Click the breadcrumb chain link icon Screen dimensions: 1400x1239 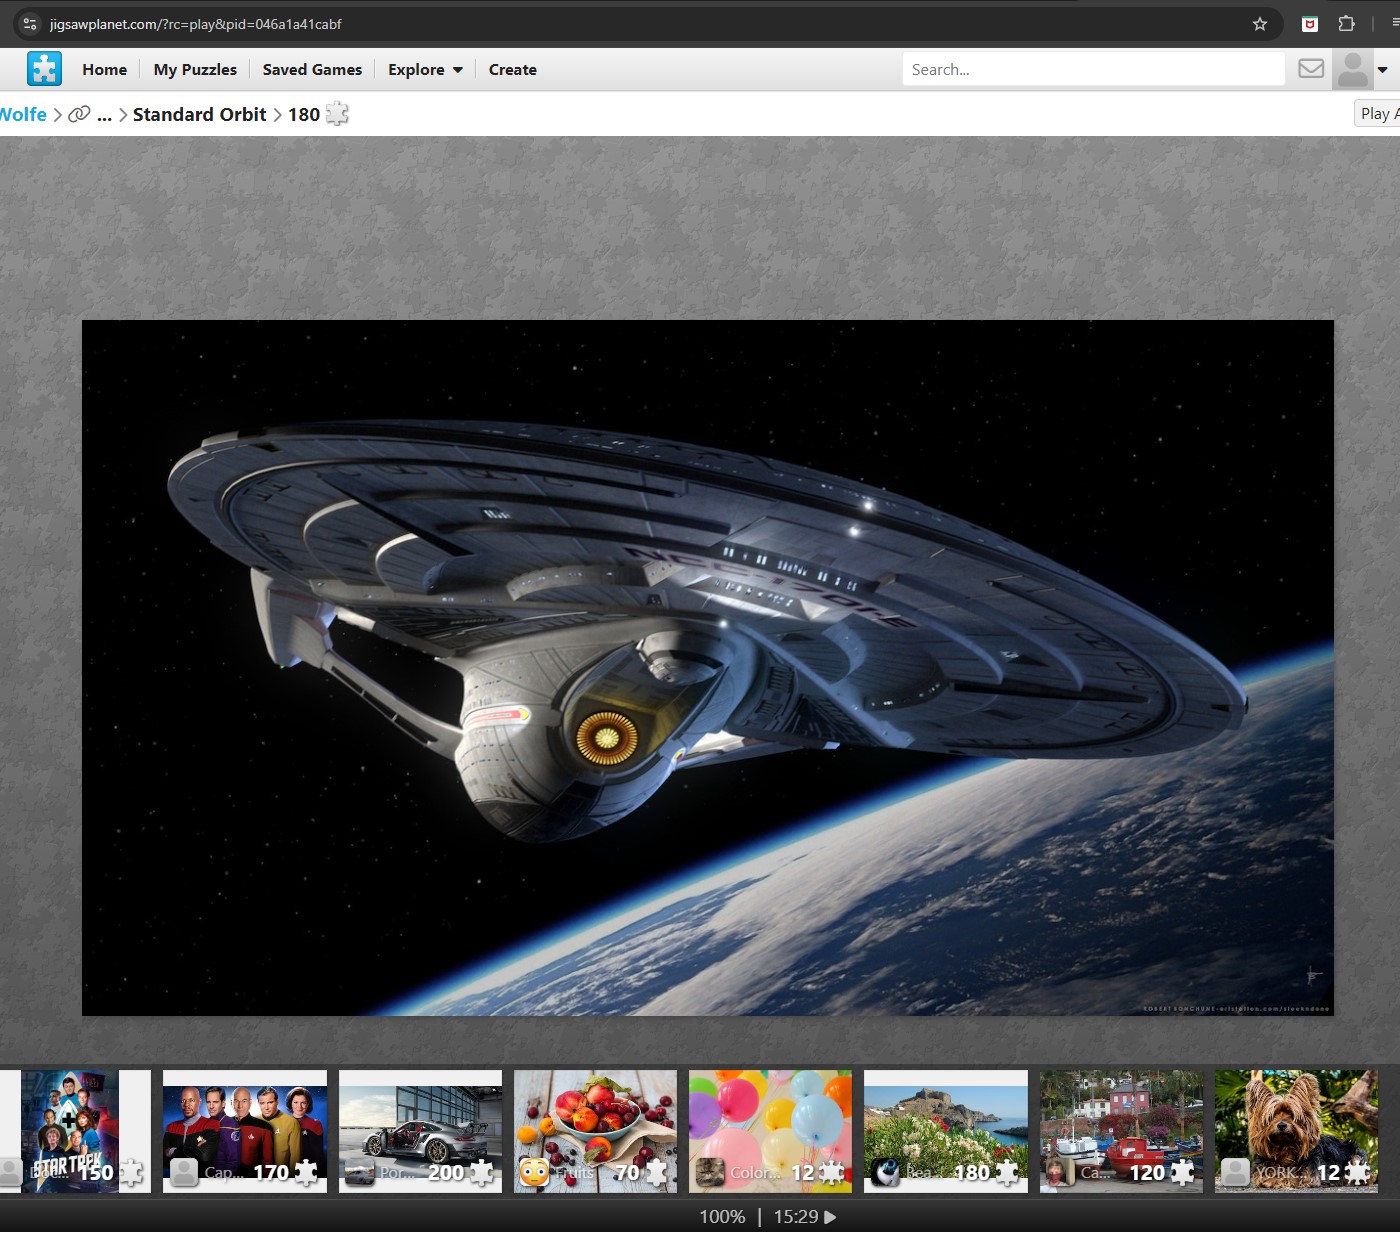click(x=79, y=114)
